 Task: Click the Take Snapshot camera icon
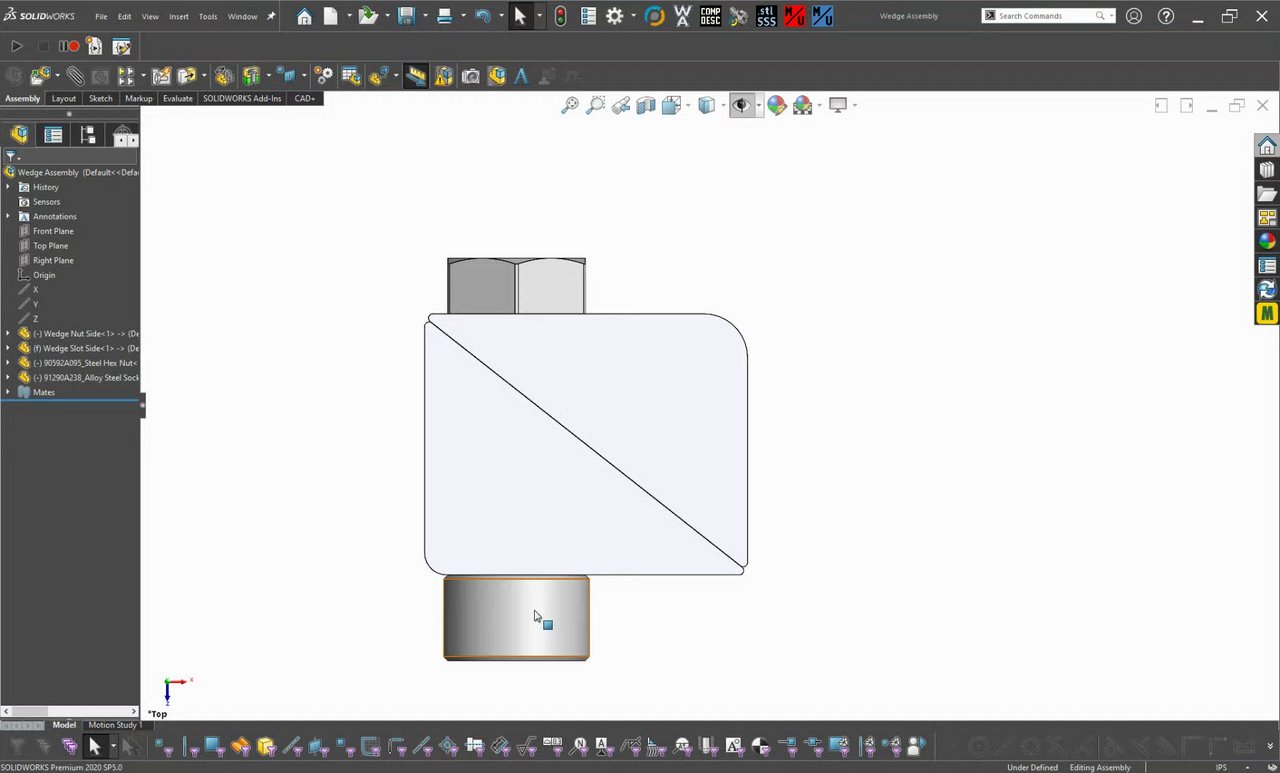pos(470,76)
